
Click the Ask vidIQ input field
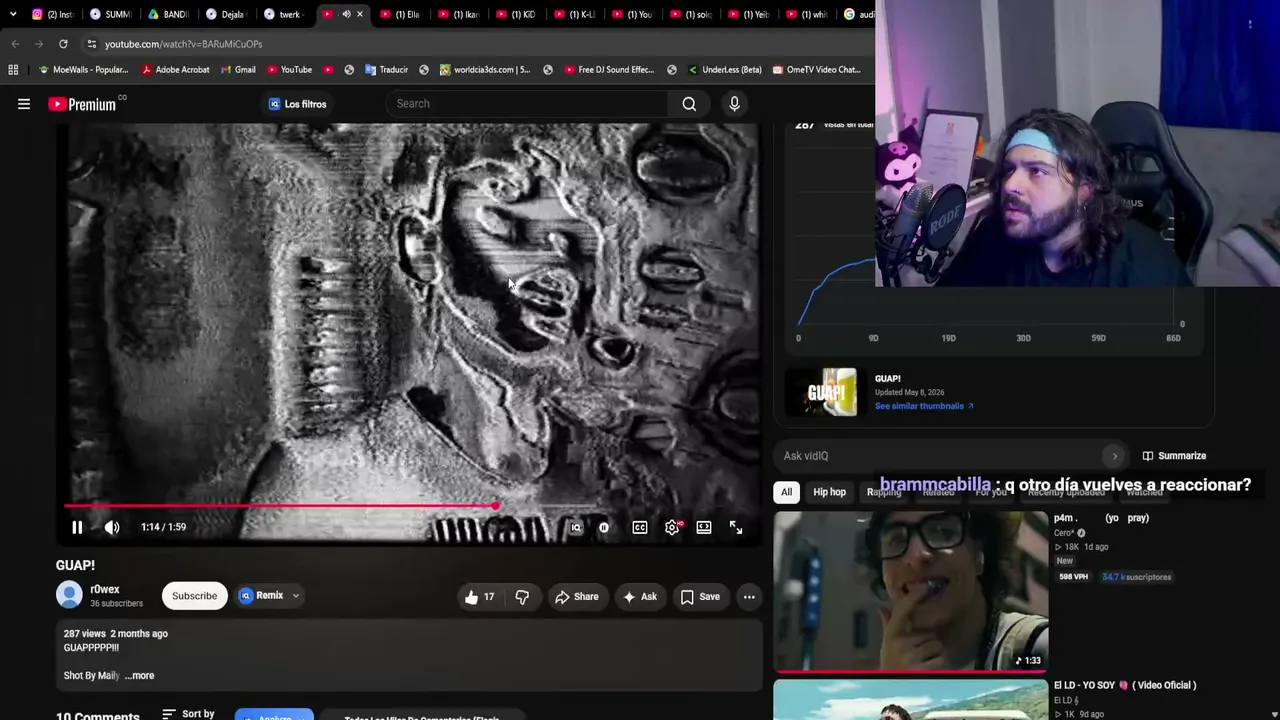940,456
